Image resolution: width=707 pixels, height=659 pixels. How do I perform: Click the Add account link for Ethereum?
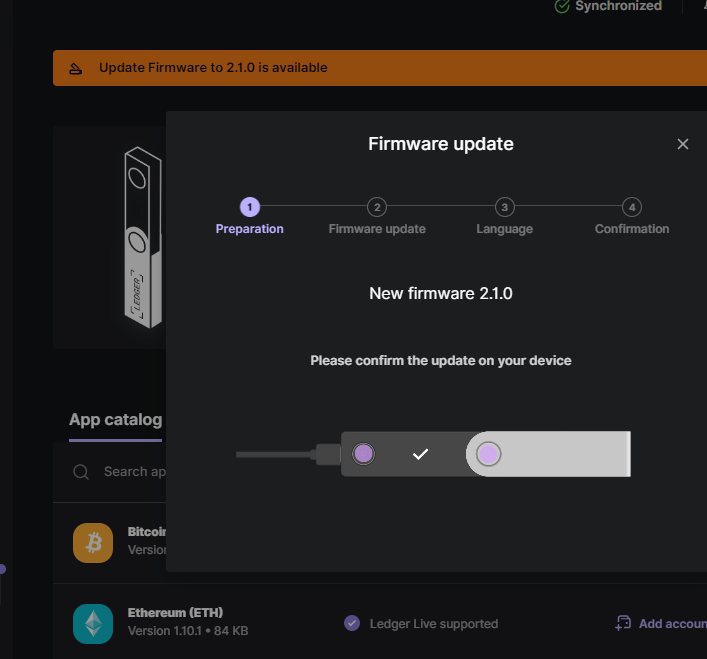(672, 623)
